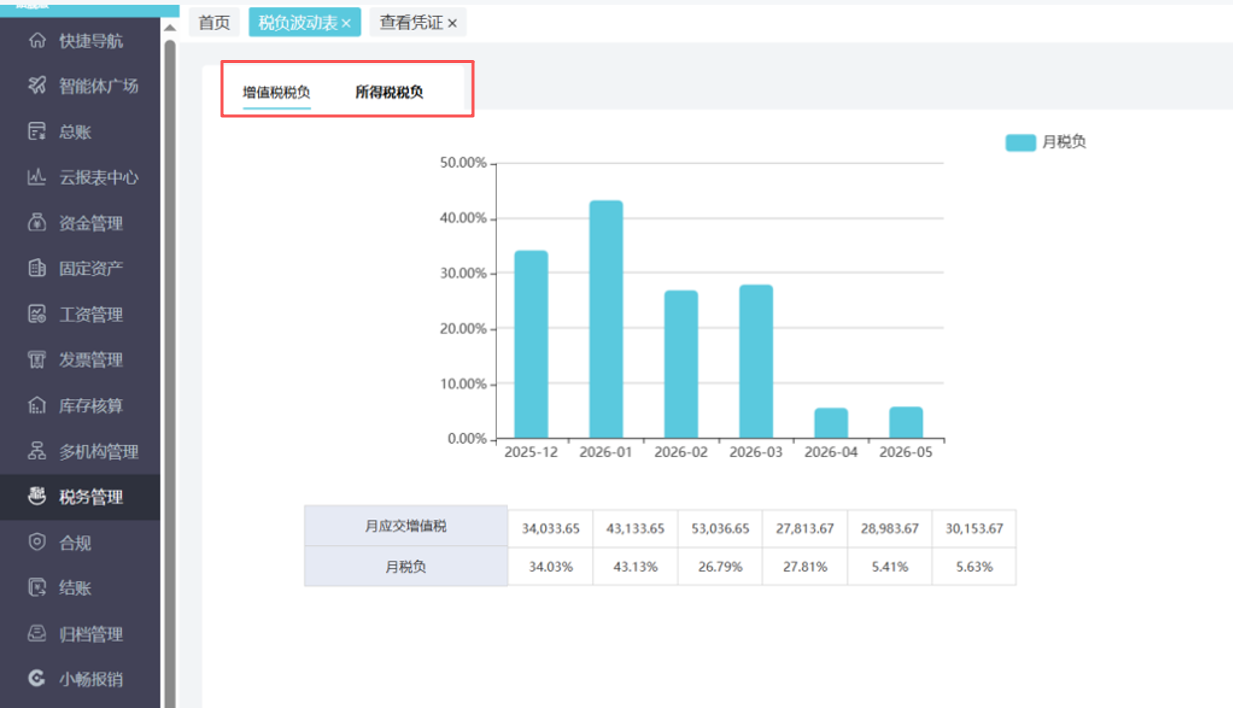Viewport: 1233px width, 708px height.
Task: Open 云报表中心 from the sidebar
Action: (80, 177)
